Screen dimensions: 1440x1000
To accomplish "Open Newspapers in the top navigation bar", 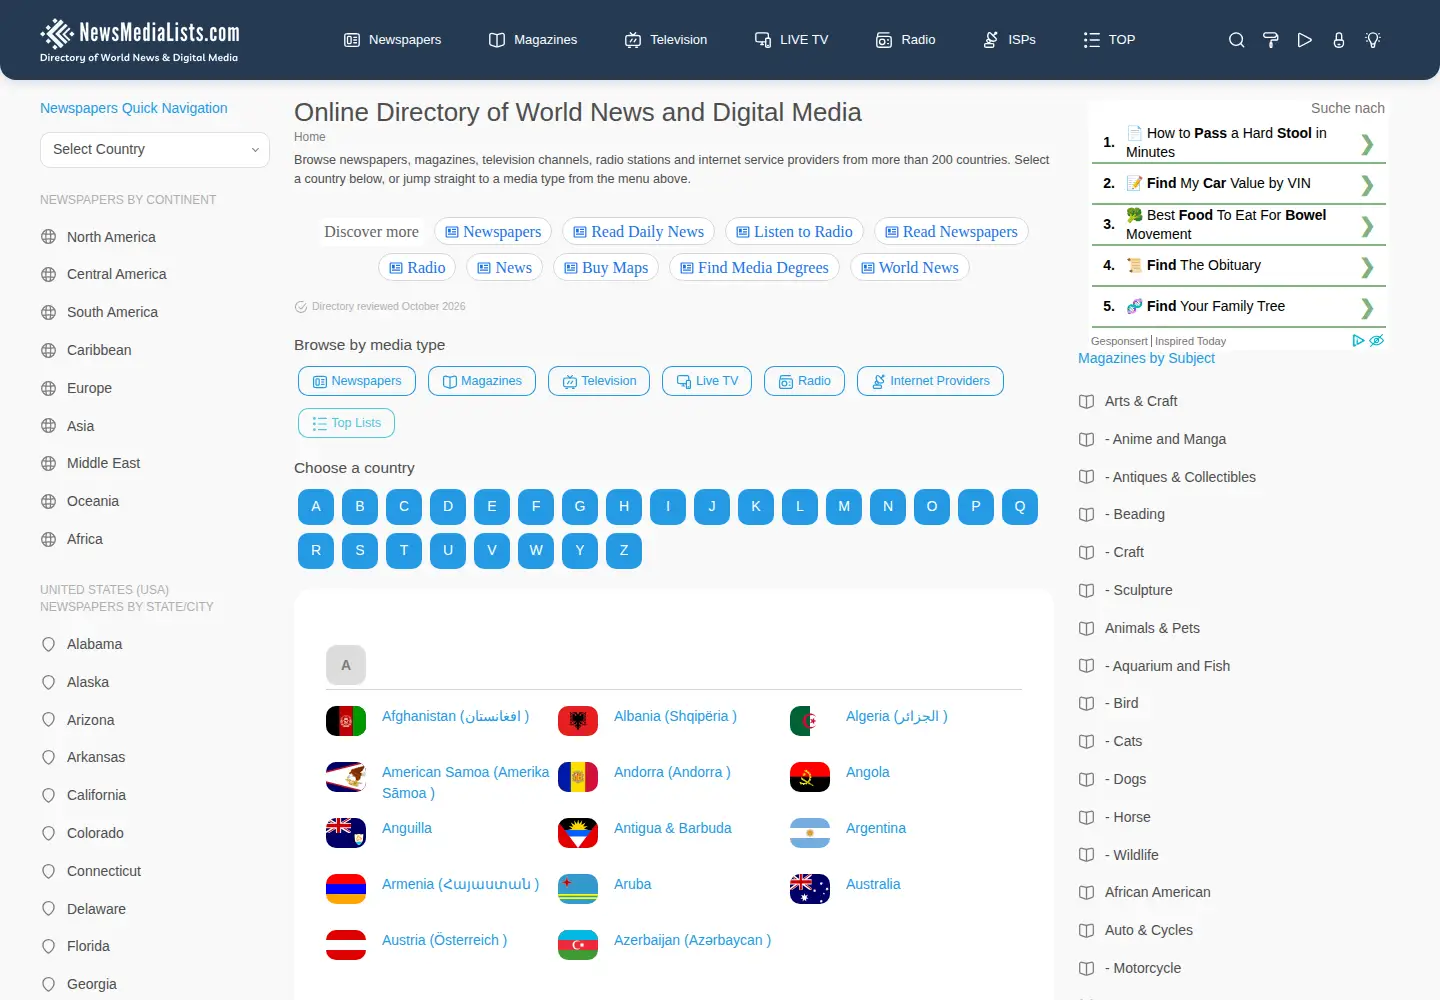I will (x=393, y=40).
